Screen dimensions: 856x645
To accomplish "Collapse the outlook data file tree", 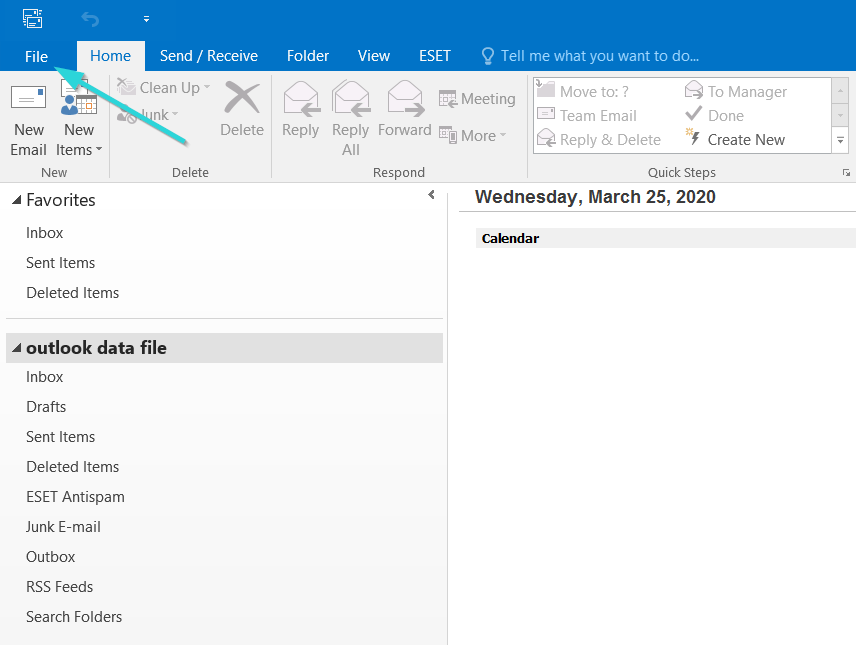I will point(16,348).
